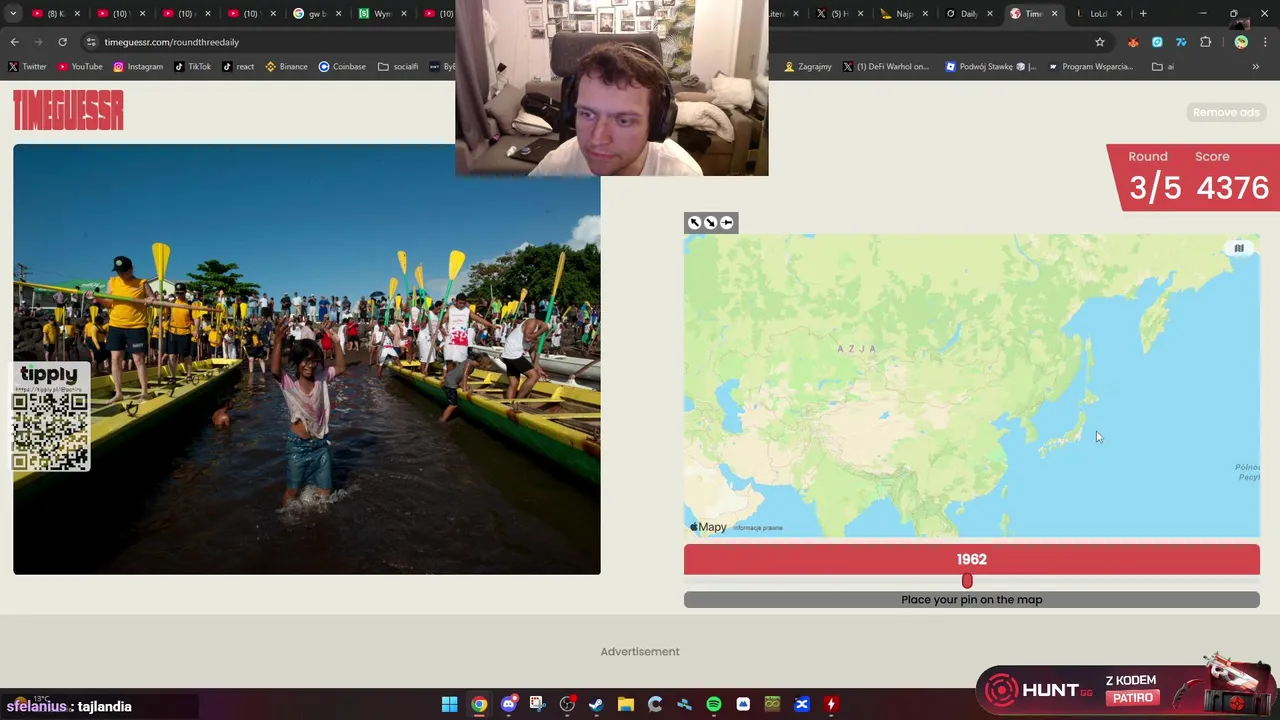Image resolution: width=1280 pixels, height=720 pixels.
Task: Open the map style switcher icon
Action: 1239,248
